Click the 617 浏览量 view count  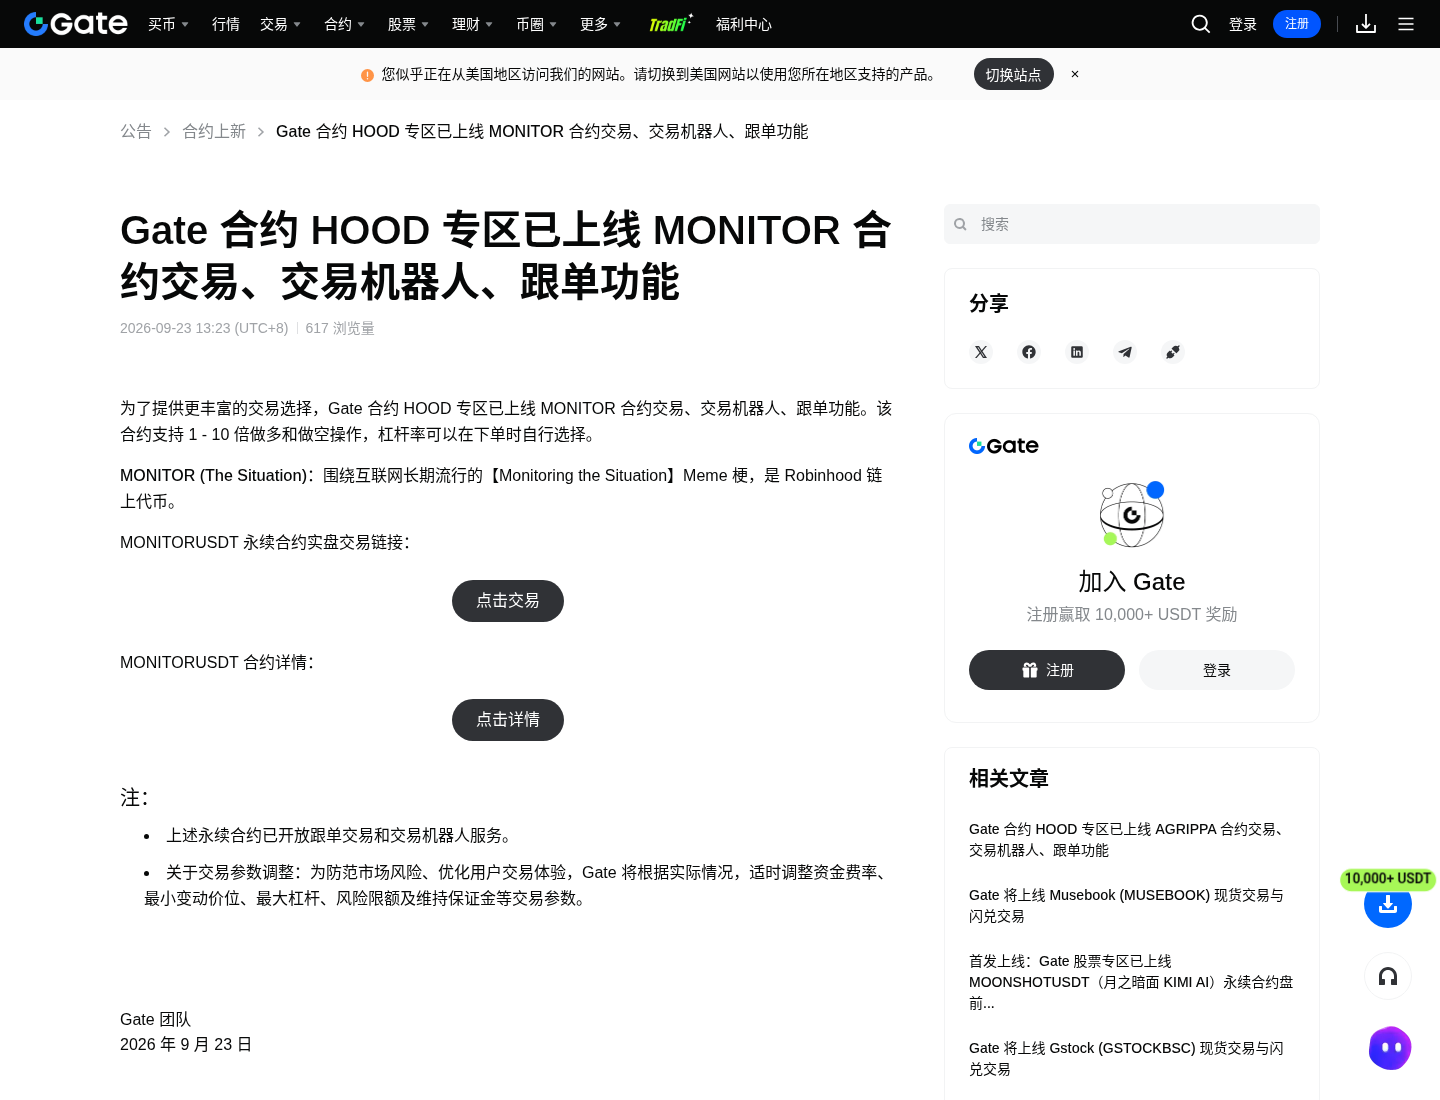coord(340,328)
